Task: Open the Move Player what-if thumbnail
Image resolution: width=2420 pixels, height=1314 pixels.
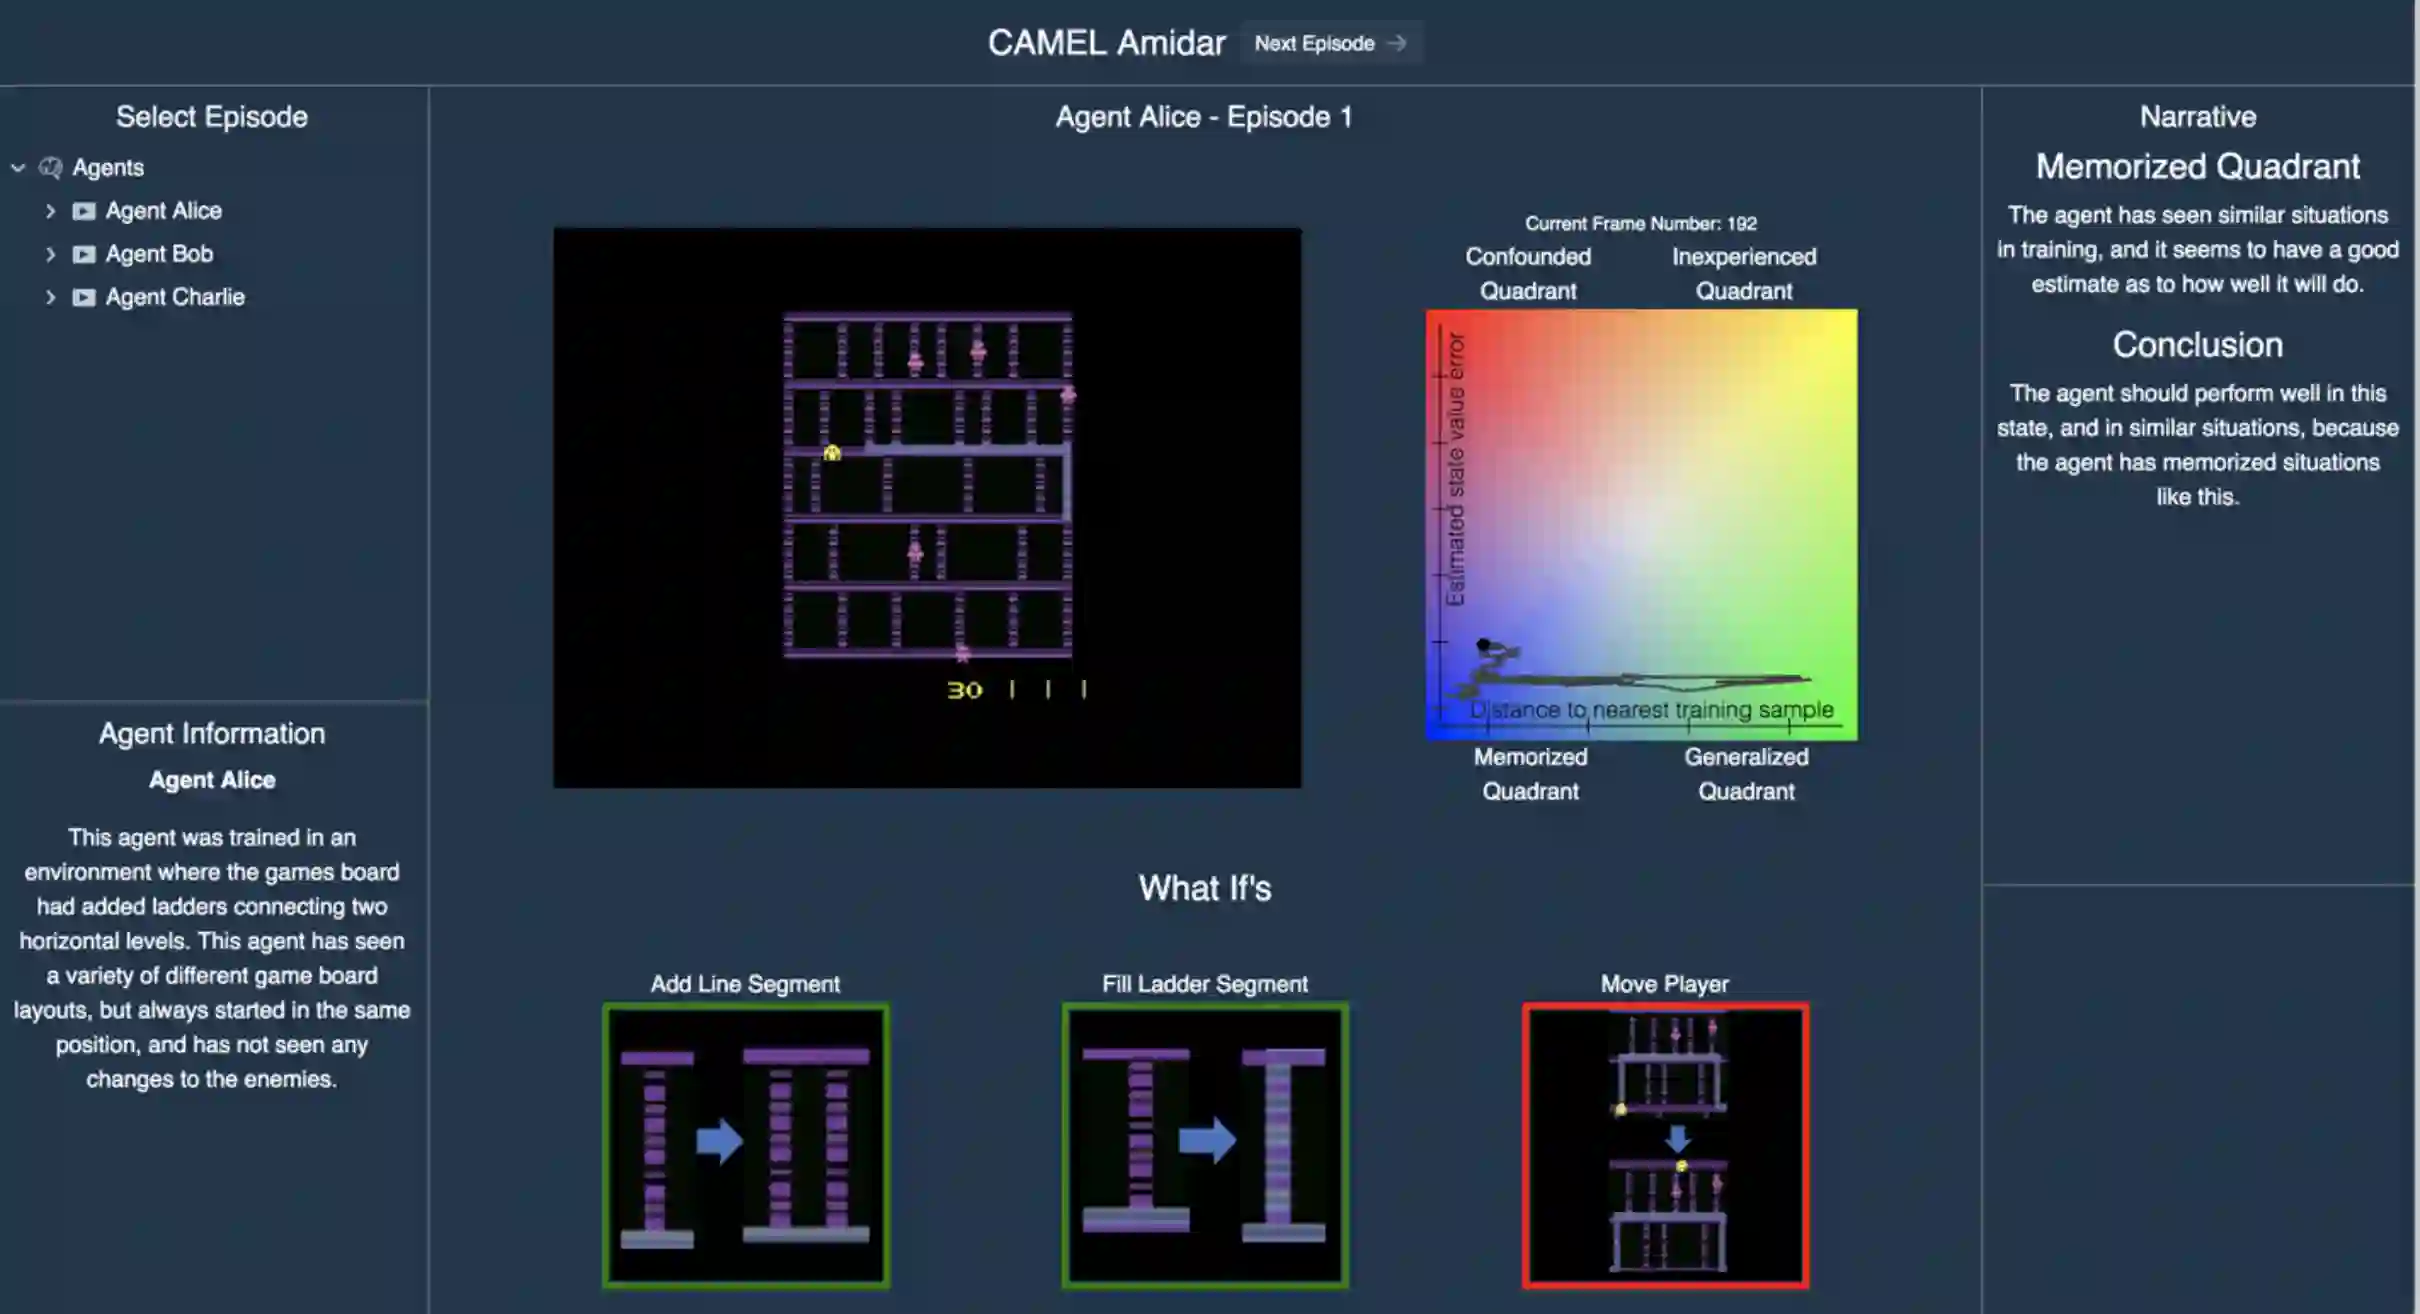Action: pos(1665,1145)
